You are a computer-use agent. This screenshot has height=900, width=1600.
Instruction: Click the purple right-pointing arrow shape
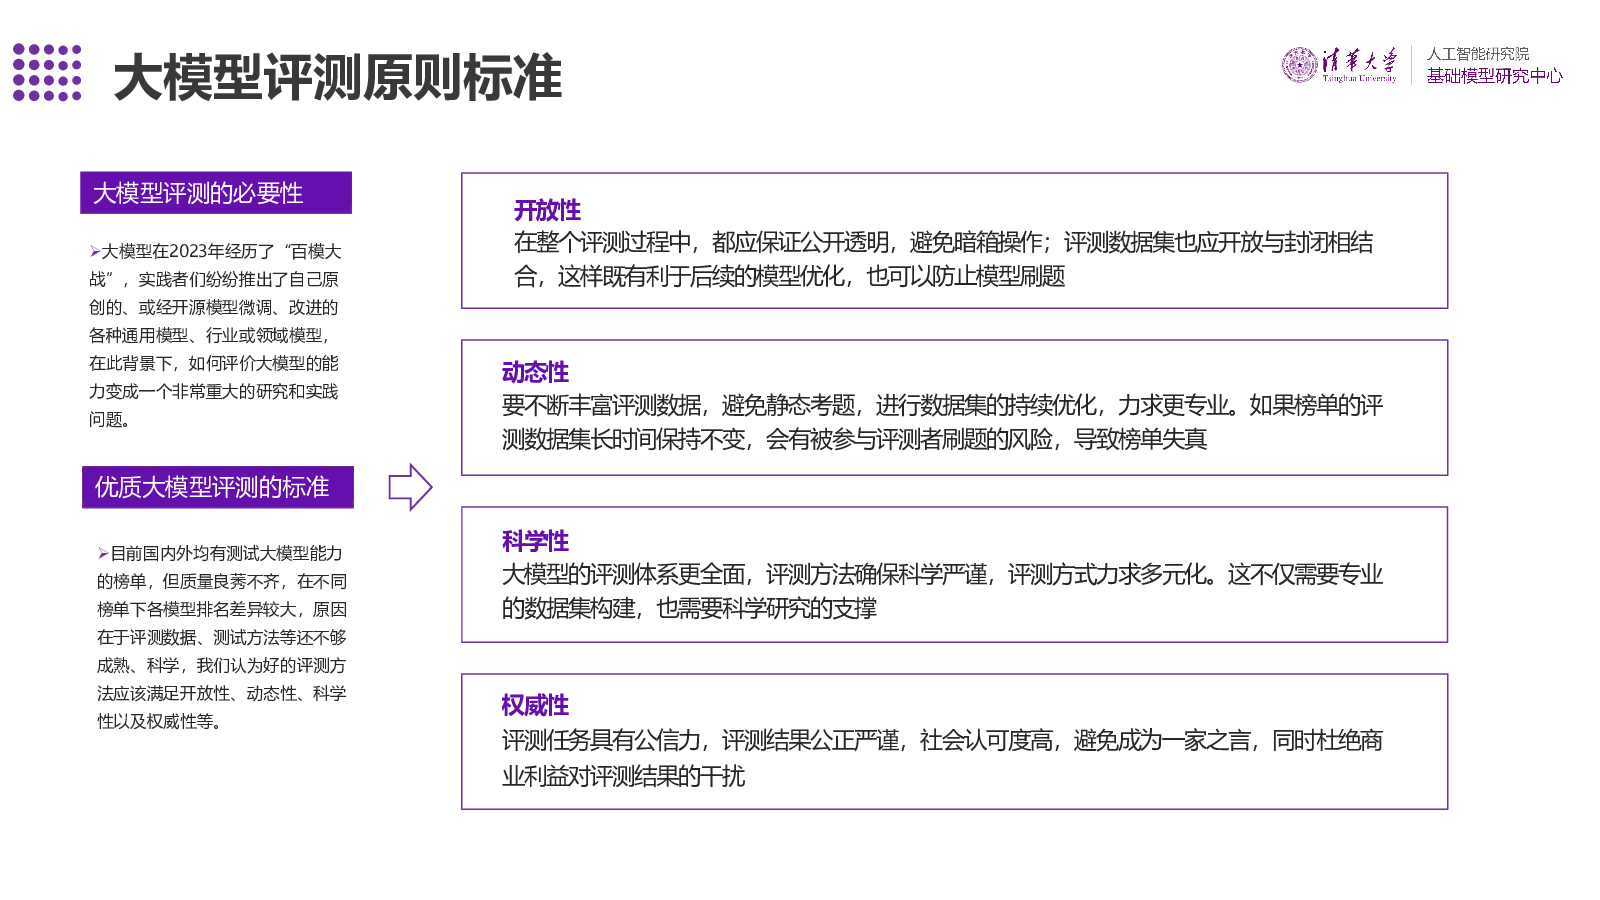click(410, 487)
